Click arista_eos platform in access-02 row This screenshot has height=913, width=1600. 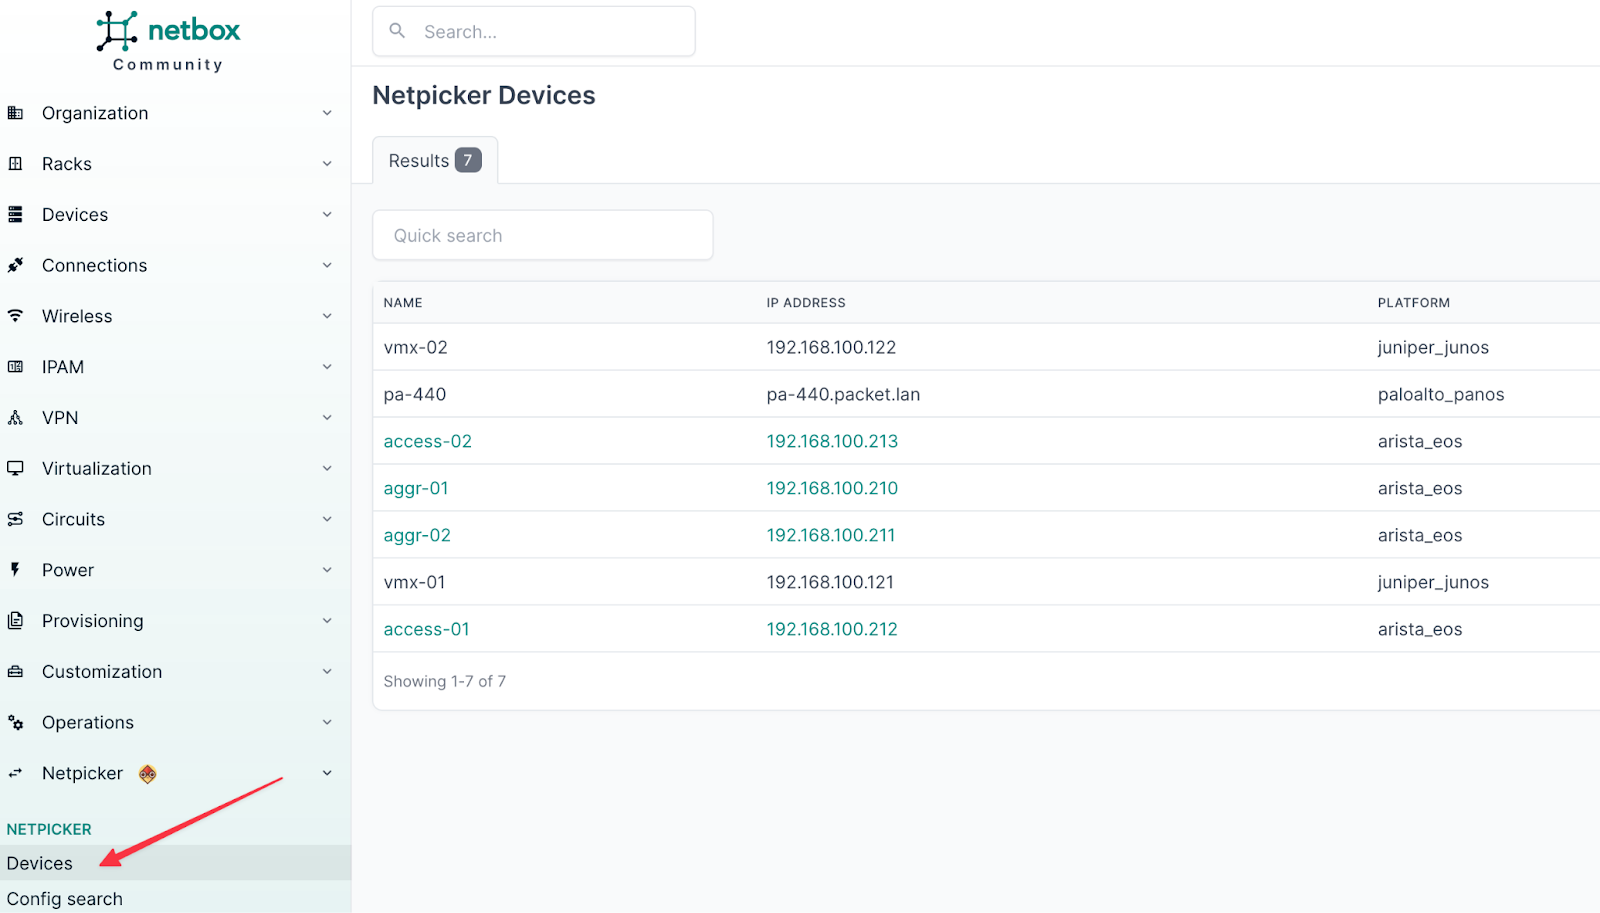(1420, 441)
